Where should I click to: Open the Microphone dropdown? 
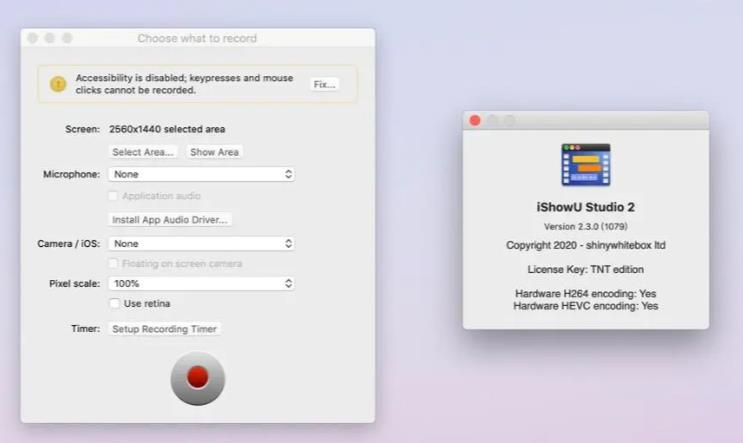pyautogui.click(x=202, y=174)
